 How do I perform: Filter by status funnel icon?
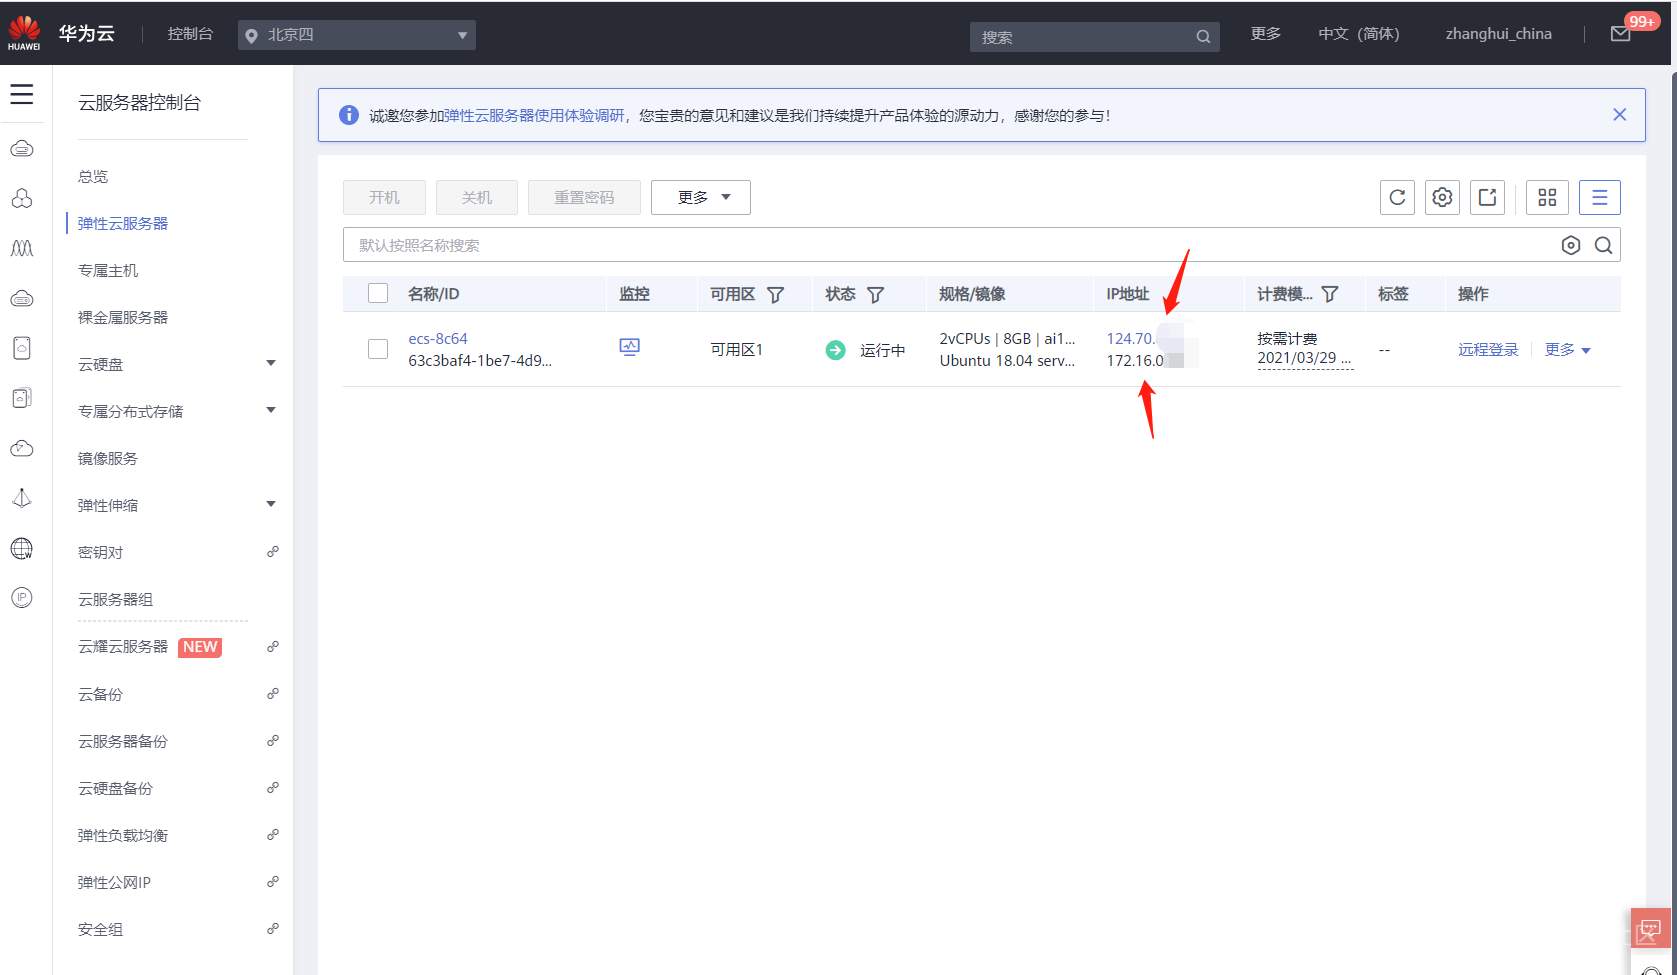tap(875, 294)
